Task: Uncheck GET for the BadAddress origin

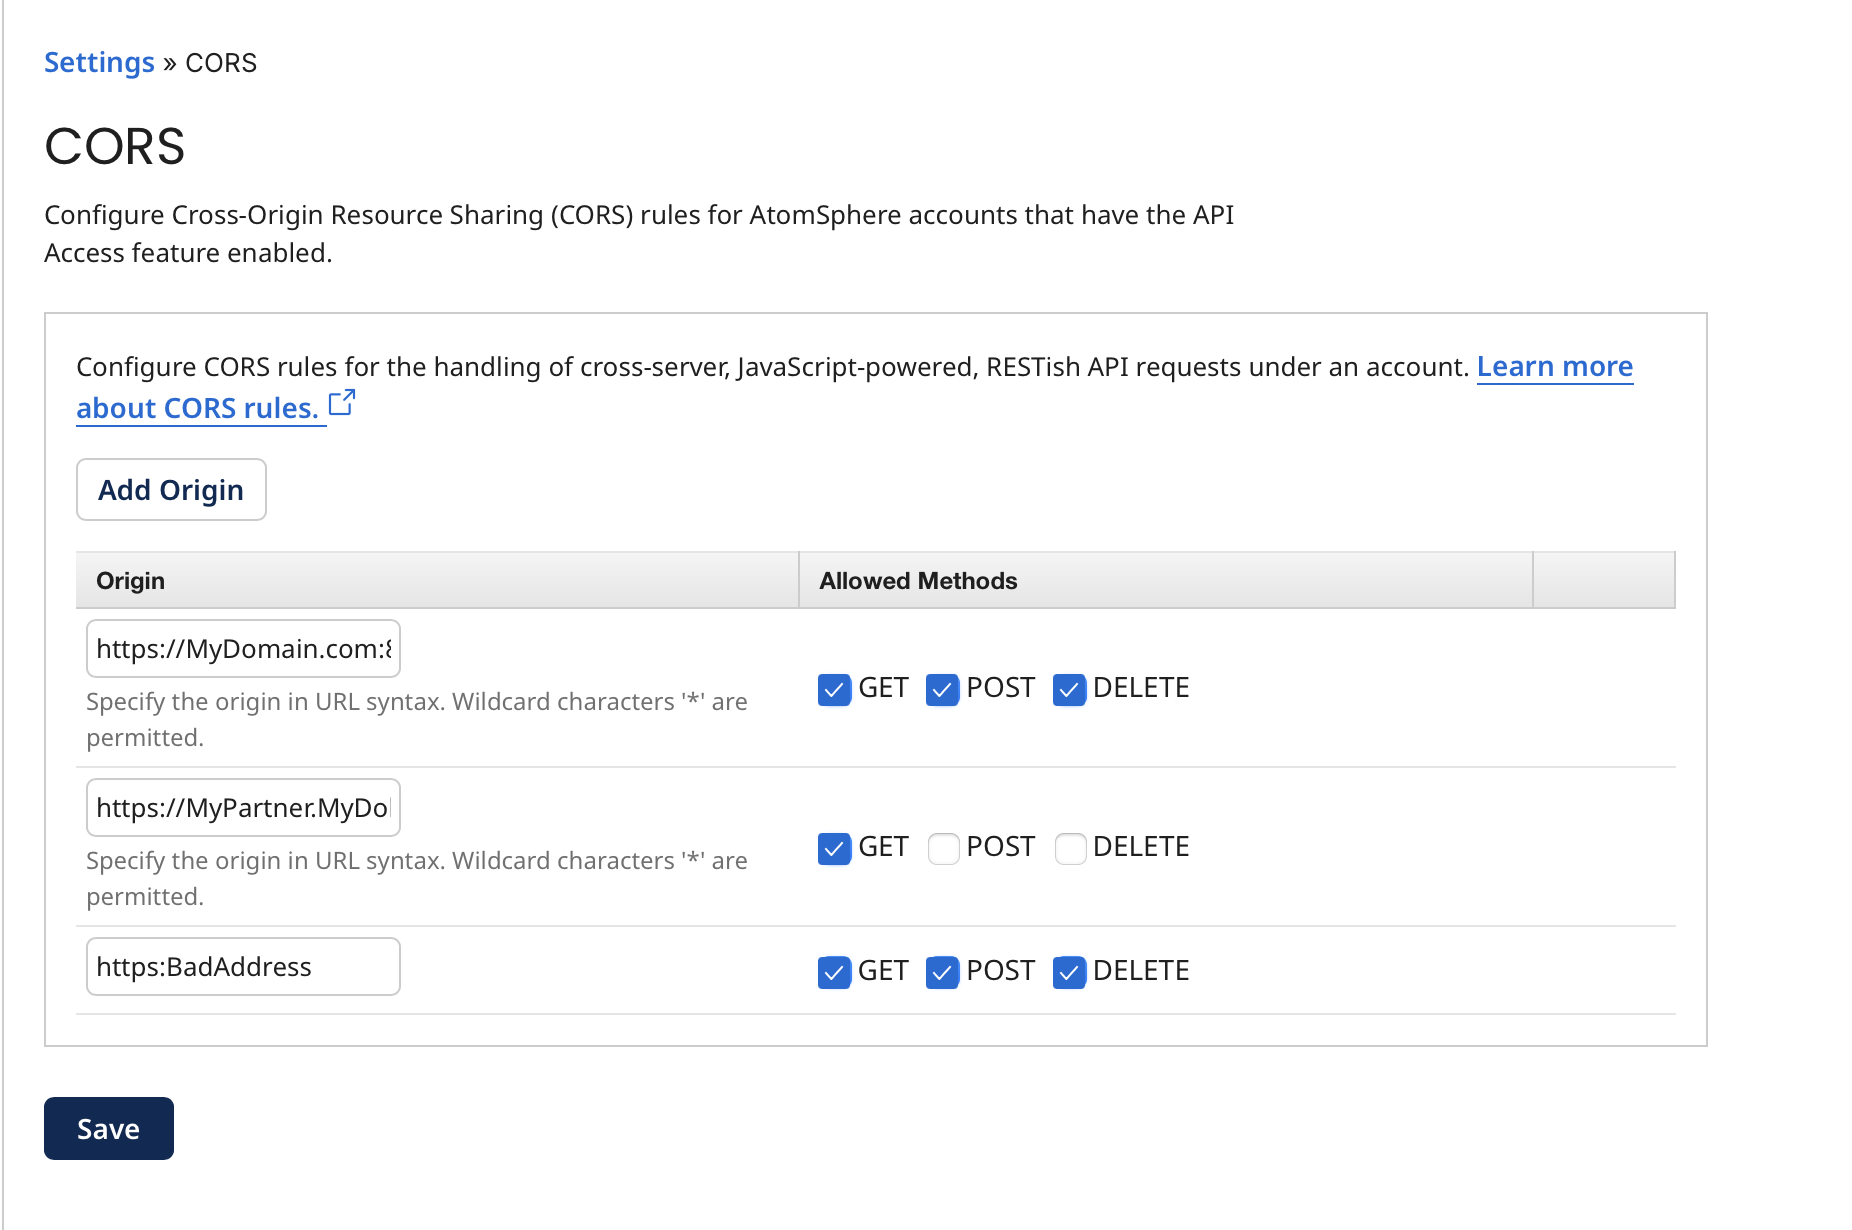Action: pyautogui.click(x=834, y=972)
